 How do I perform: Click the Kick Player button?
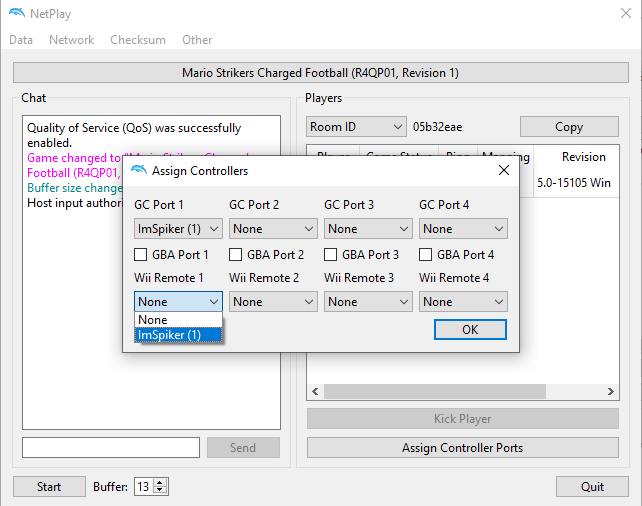[x=463, y=419]
